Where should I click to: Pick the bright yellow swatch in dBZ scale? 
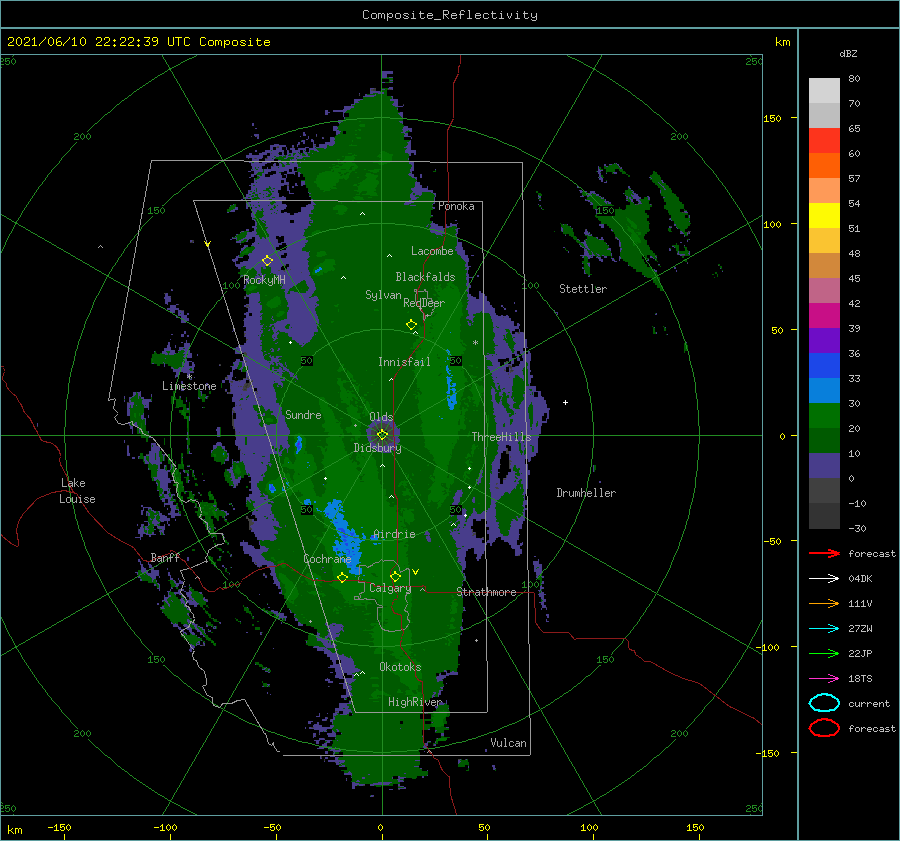coord(824,215)
